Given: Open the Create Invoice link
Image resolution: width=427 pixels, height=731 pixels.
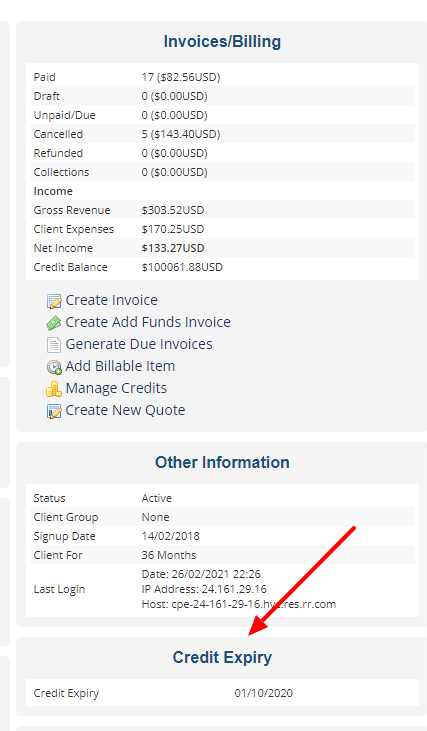Looking at the screenshot, I should coord(111,300).
